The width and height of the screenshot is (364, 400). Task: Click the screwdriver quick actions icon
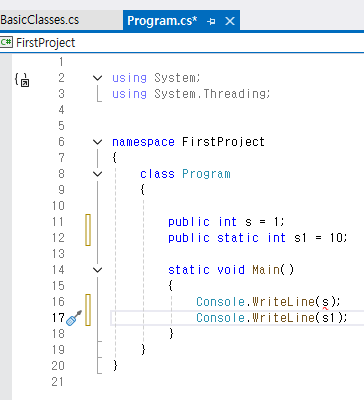[74, 318]
